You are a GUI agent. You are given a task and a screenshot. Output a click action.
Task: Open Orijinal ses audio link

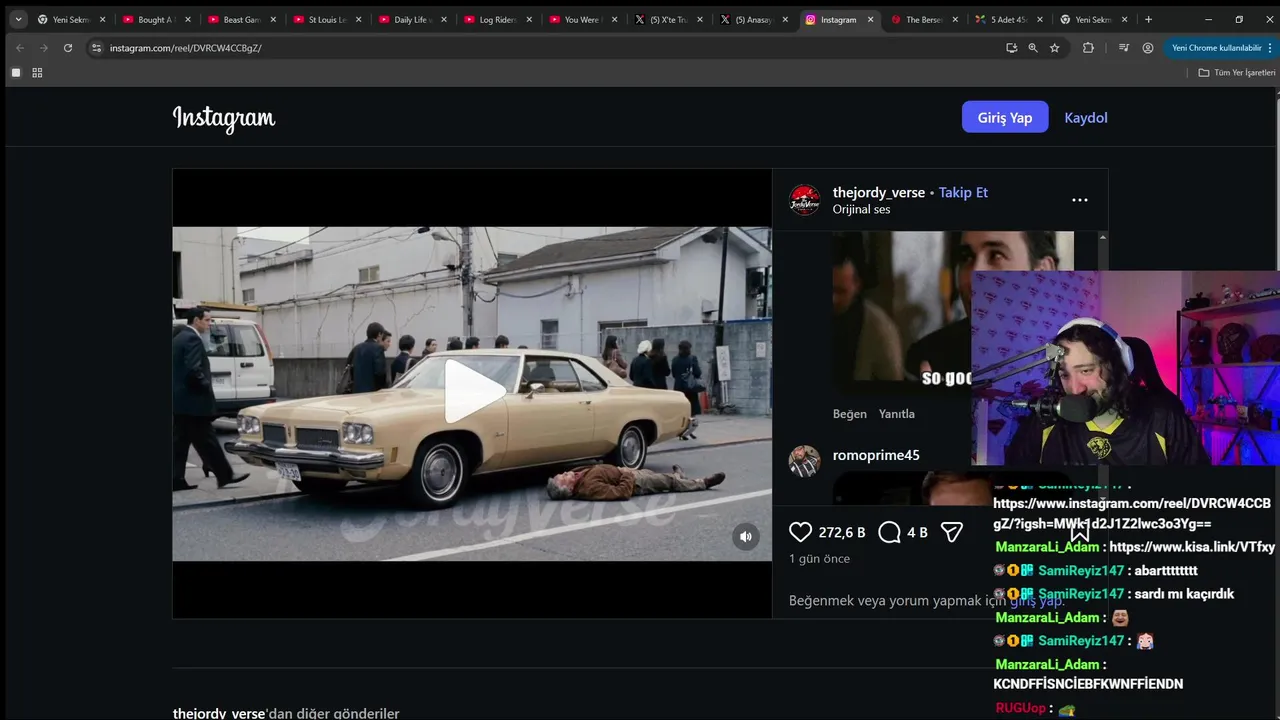861,209
